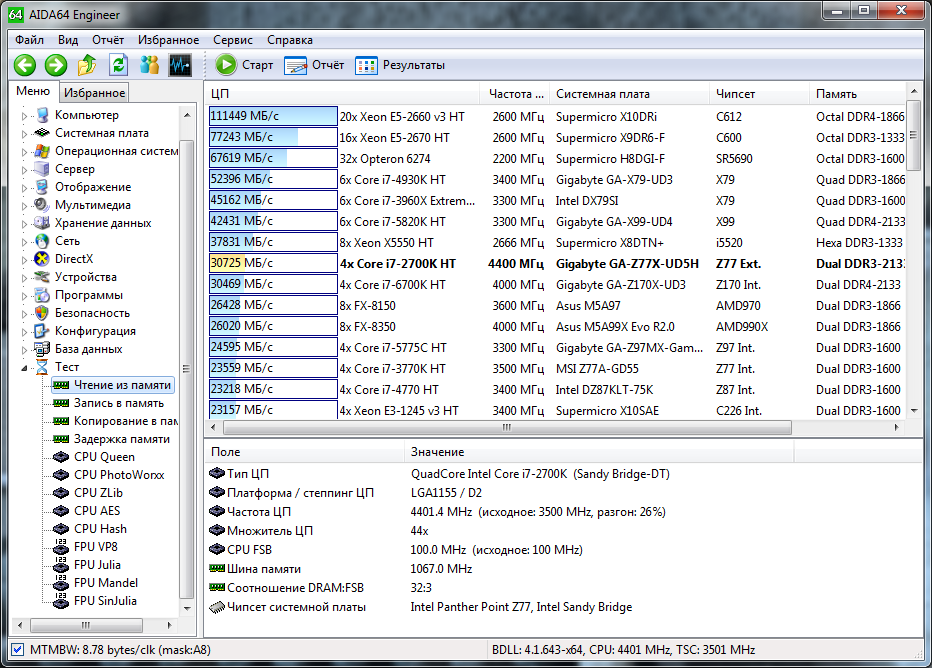Click the Поле column header

pyautogui.click(x=304, y=452)
